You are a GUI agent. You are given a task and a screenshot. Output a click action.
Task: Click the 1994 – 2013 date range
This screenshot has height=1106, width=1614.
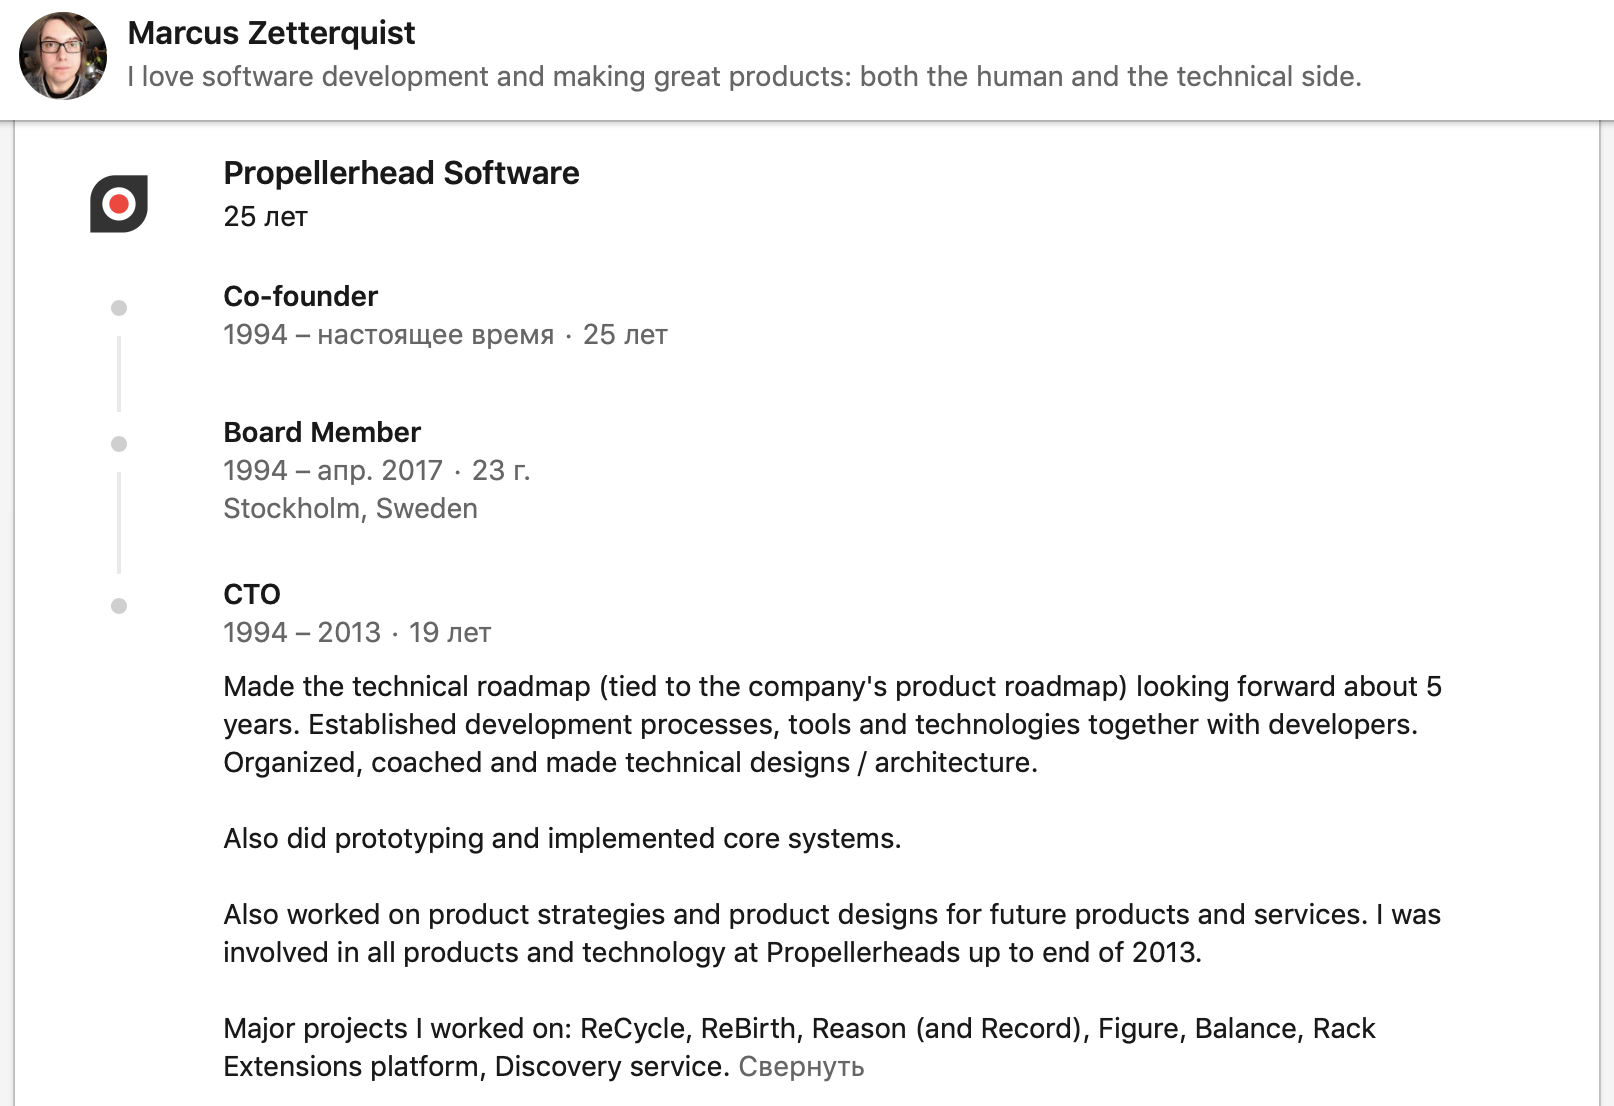(x=302, y=632)
